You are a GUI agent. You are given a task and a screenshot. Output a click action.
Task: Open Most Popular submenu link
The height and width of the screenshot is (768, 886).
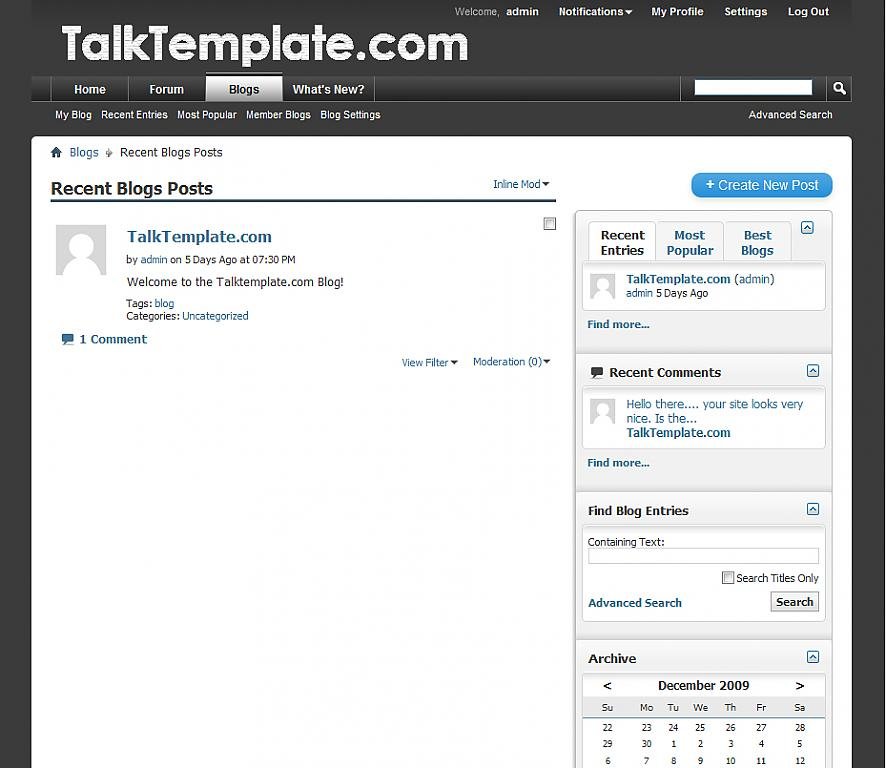pyautogui.click(x=207, y=115)
